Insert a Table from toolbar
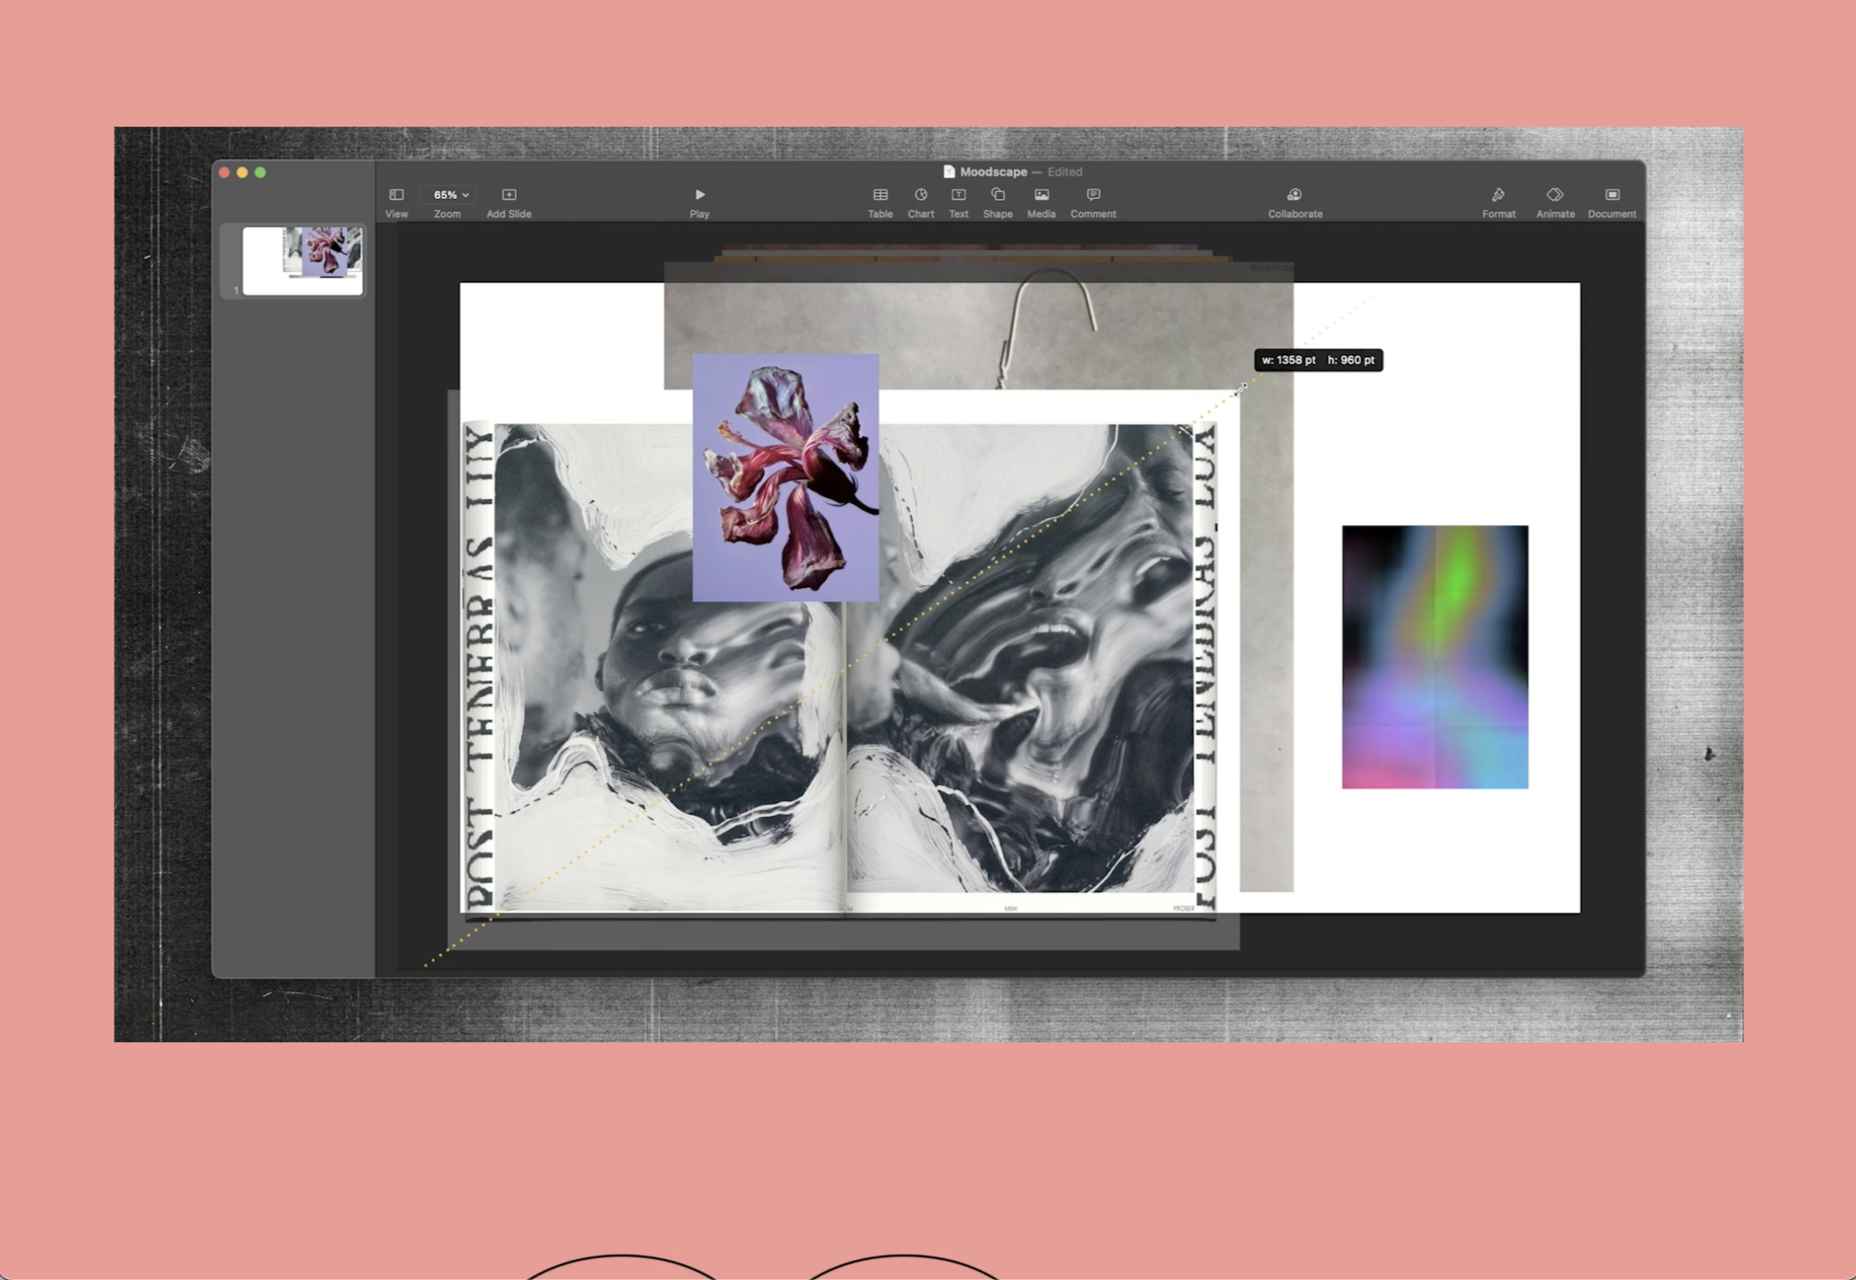 pos(880,201)
